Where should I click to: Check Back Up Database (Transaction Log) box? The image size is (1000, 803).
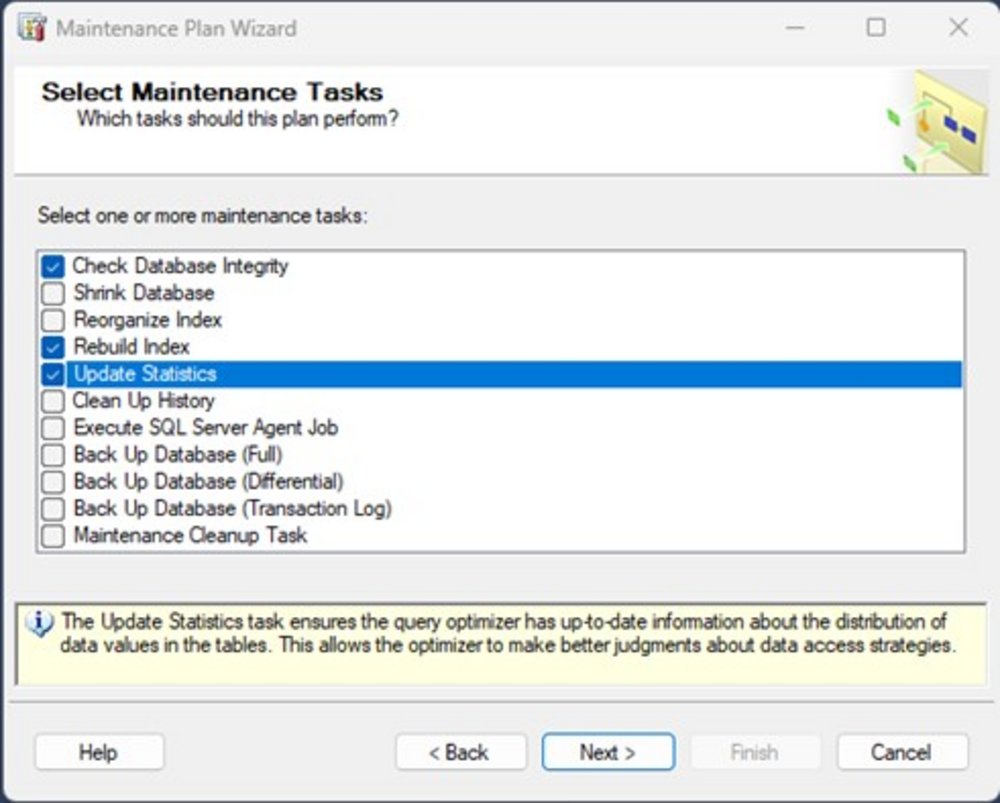pyautogui.click(x=53, y=510)
